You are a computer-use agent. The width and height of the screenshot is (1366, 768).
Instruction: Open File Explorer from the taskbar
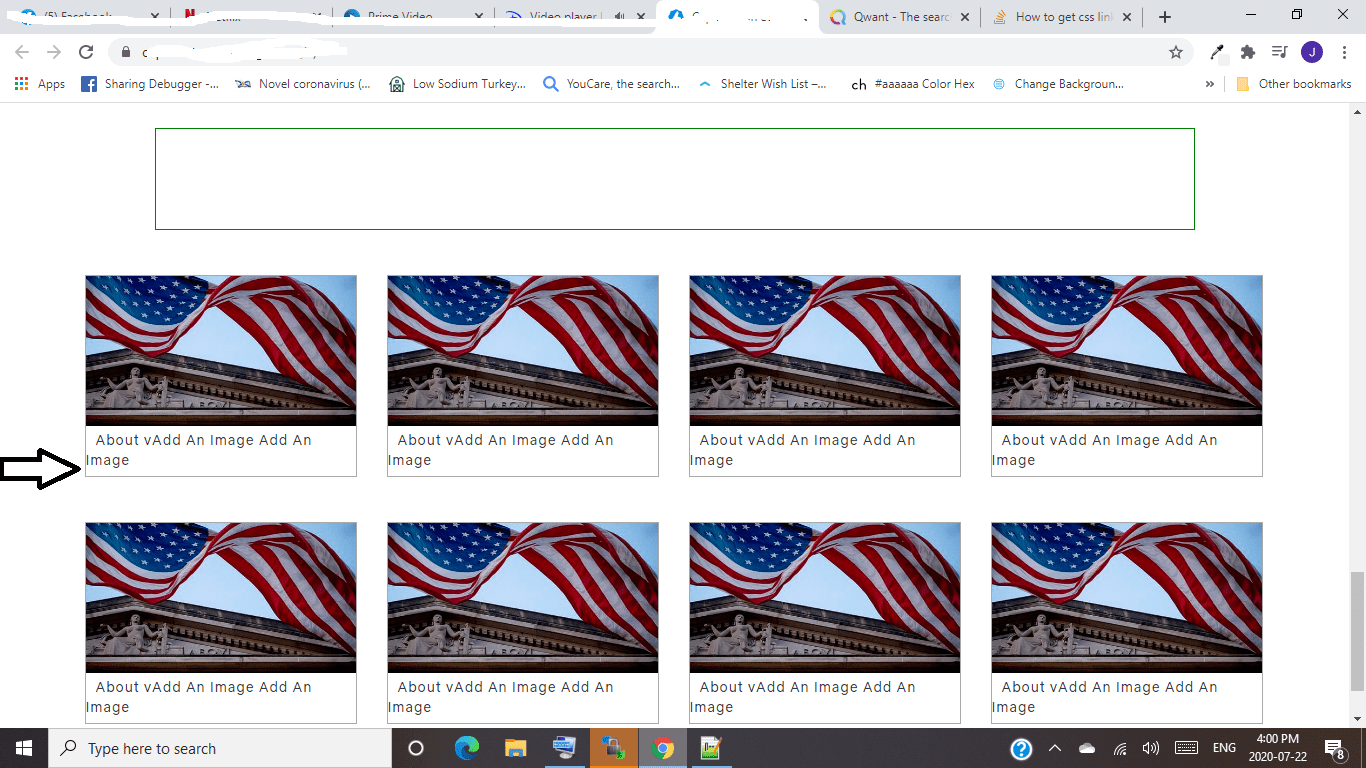click(515, 748)
